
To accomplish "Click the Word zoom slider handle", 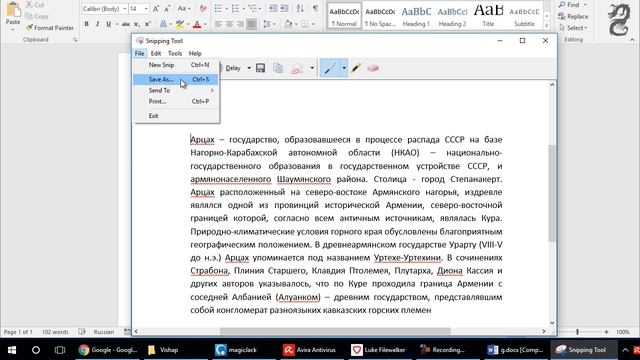I will pyautogui.click(x=578, y=332).
